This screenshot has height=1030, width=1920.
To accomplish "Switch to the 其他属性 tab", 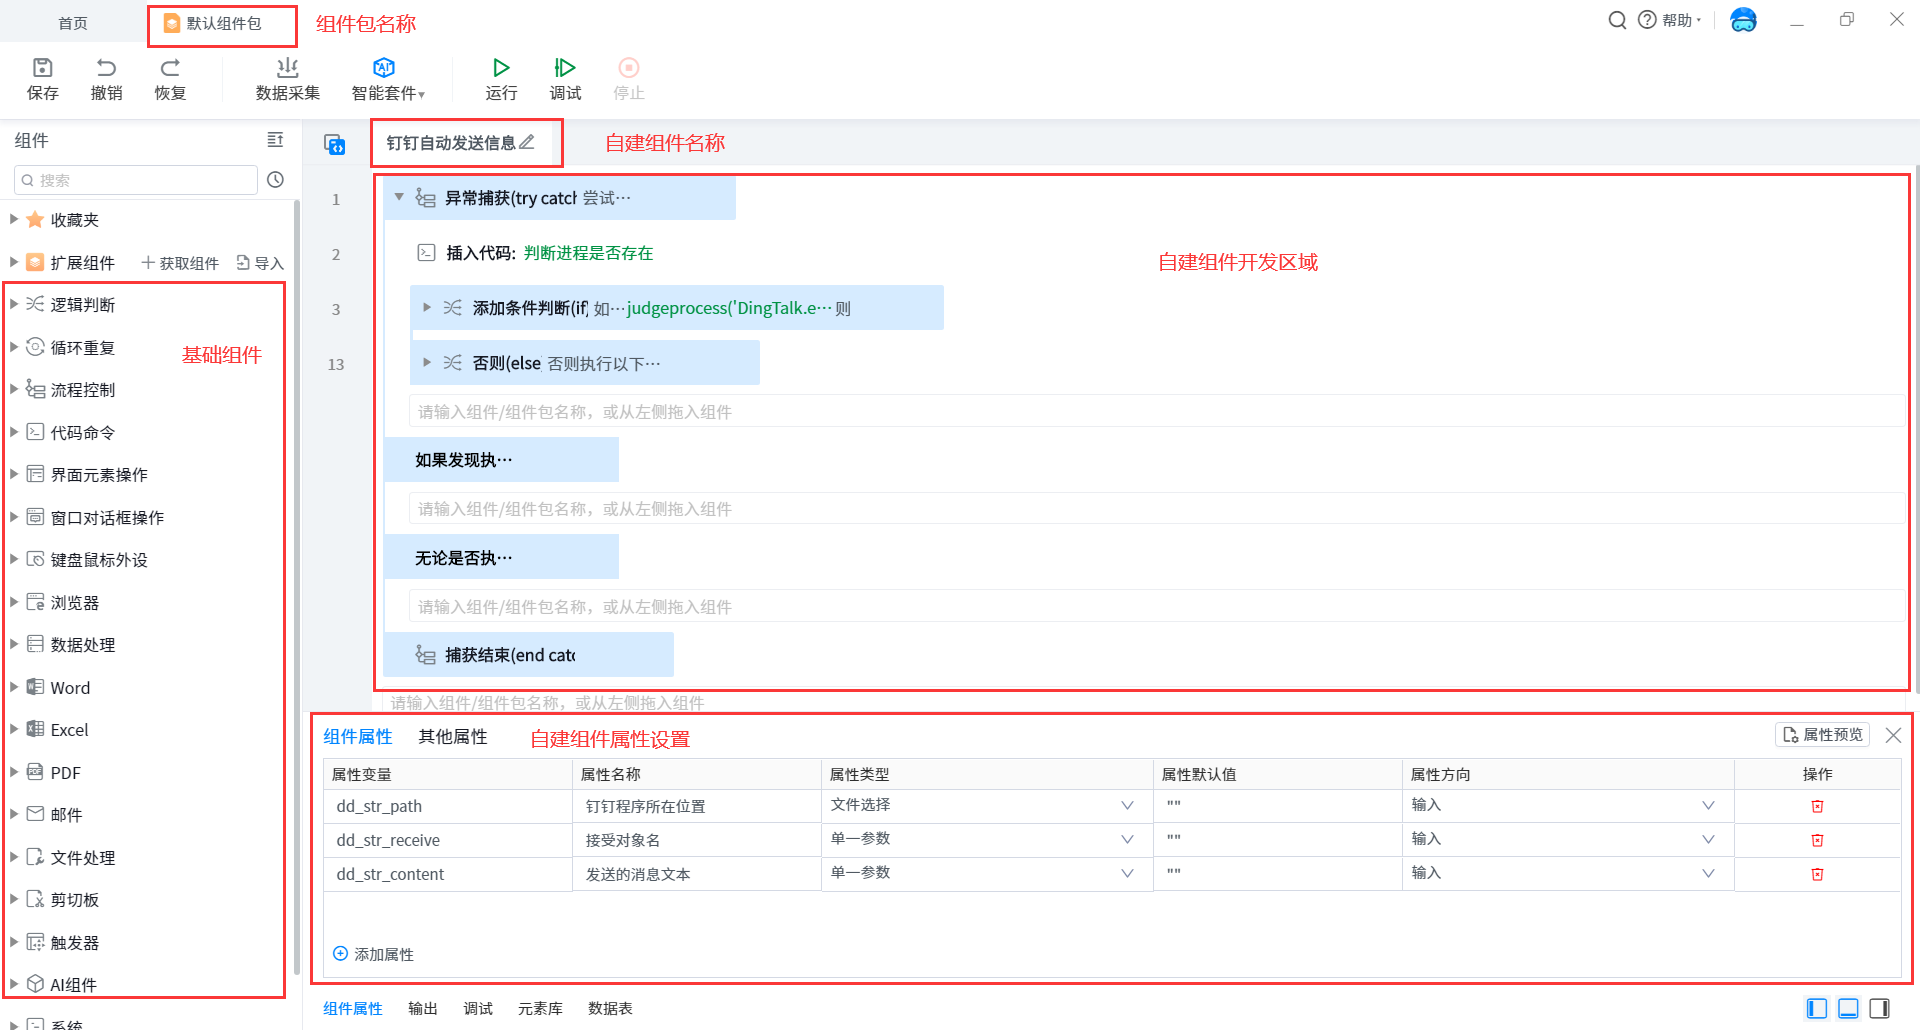I will [452, 737].
